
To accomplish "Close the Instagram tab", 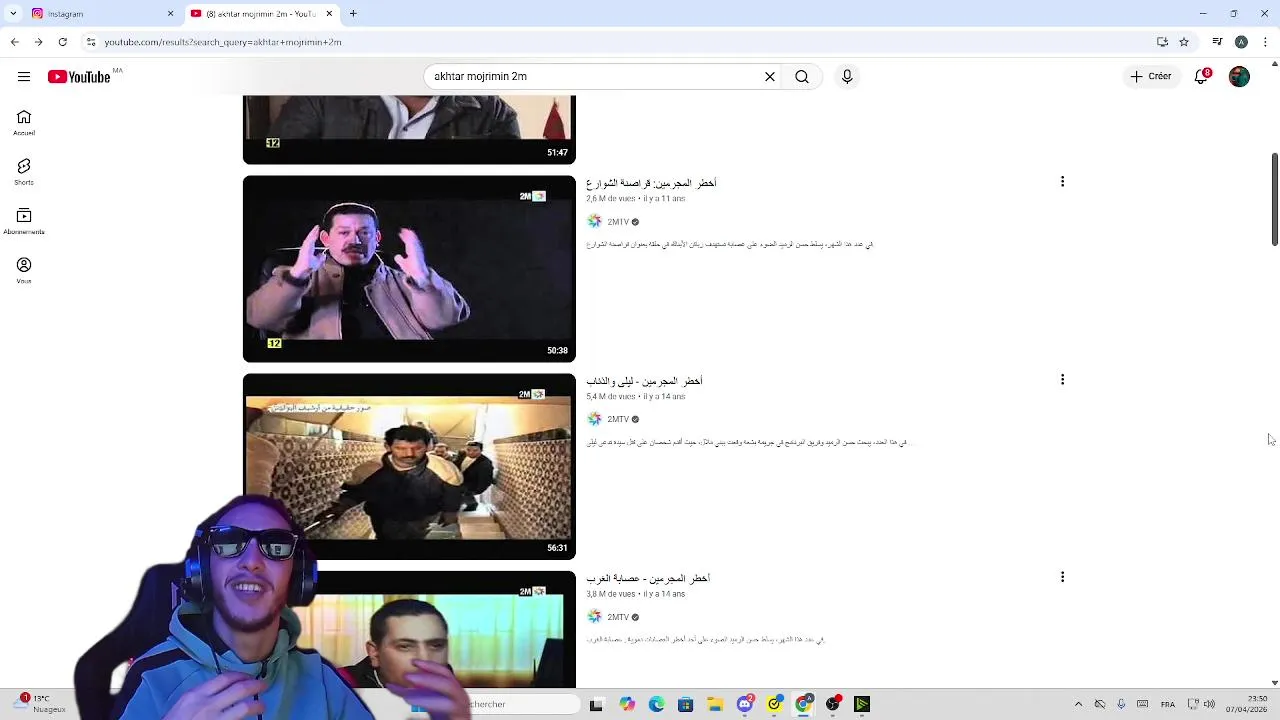I will click(x=170, y=14).
